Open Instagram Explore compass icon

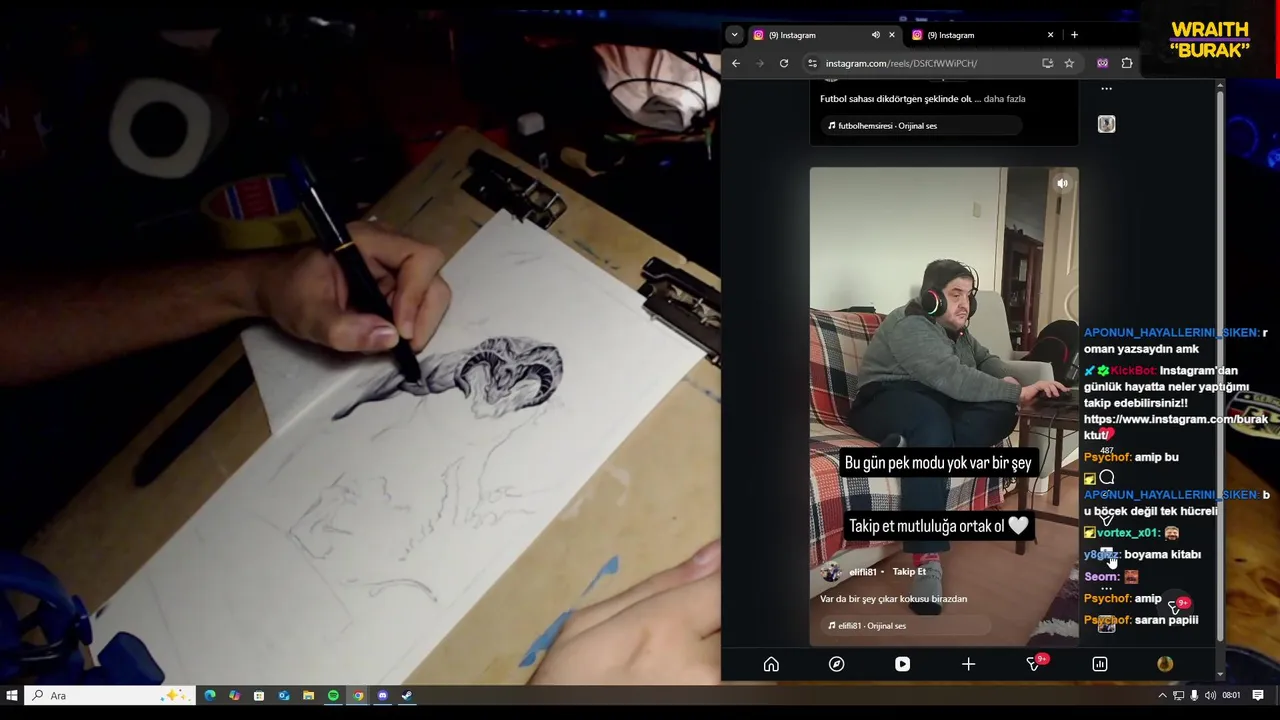[x=837, y=664]
